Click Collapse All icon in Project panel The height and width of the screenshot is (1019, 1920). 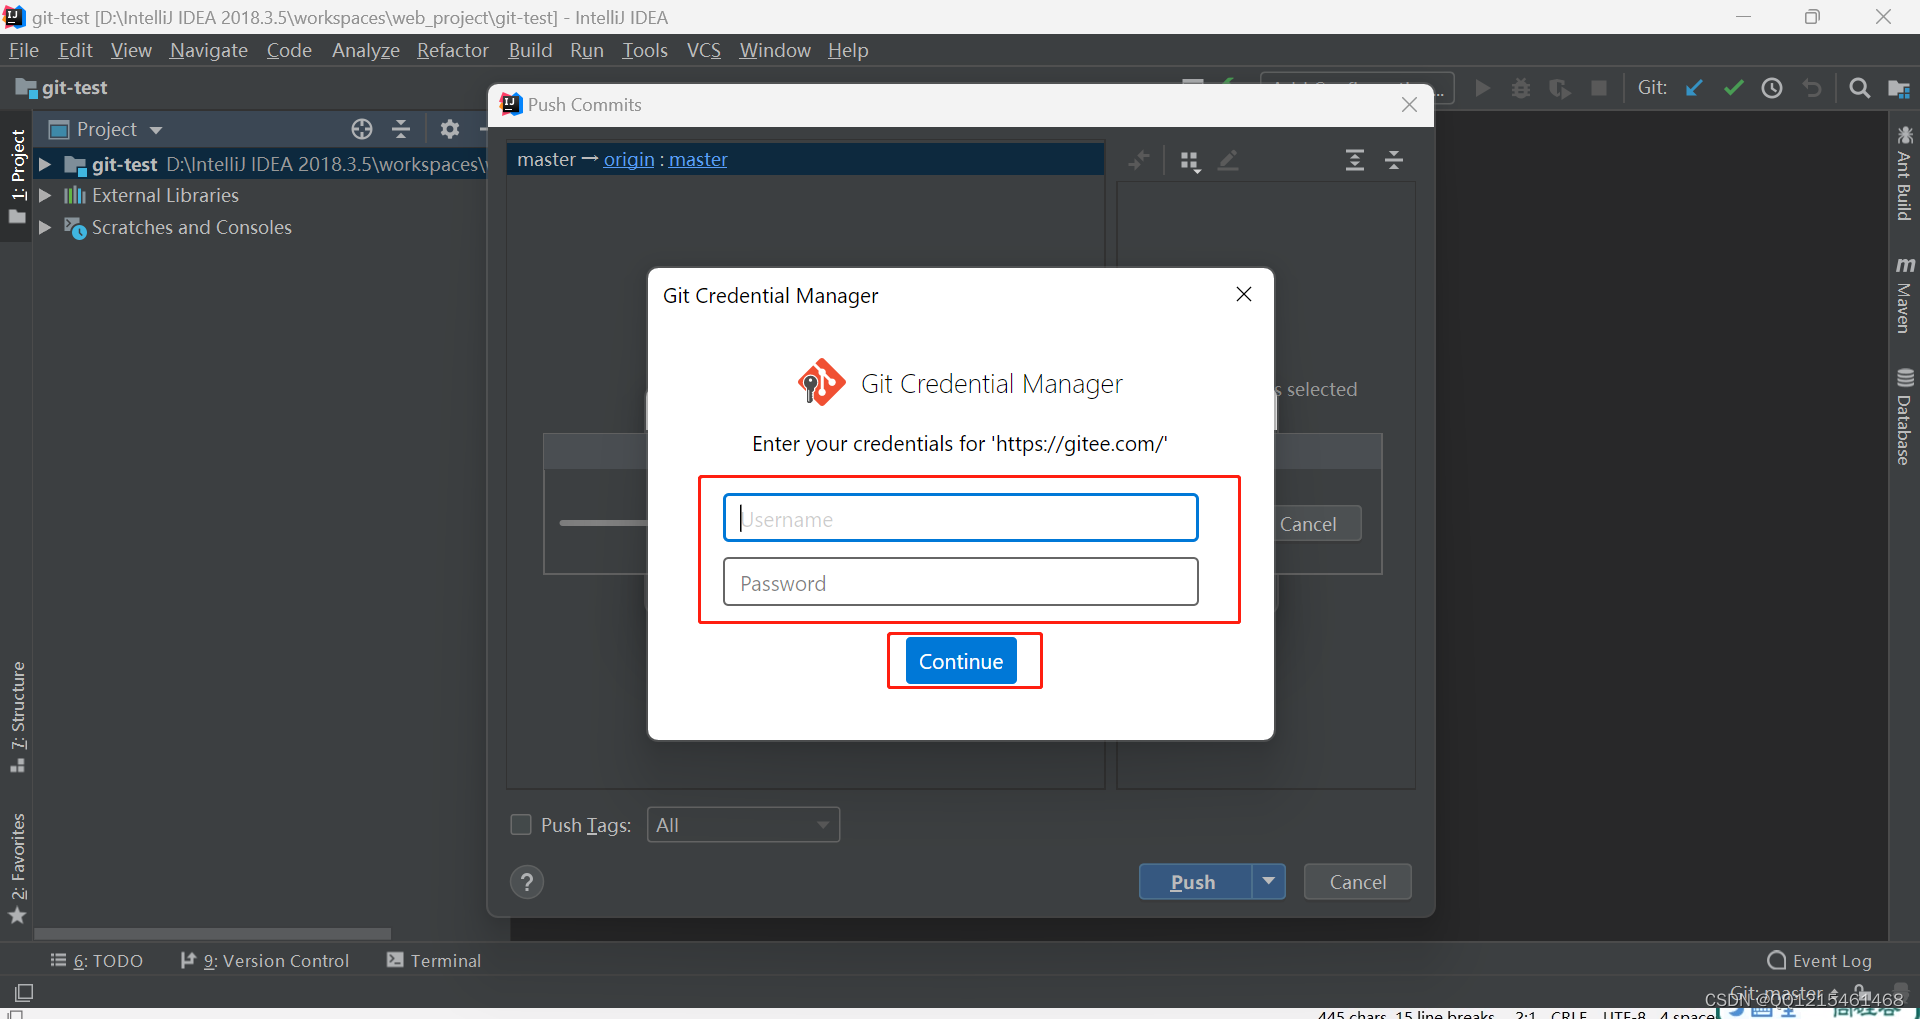tap(401, 129)
